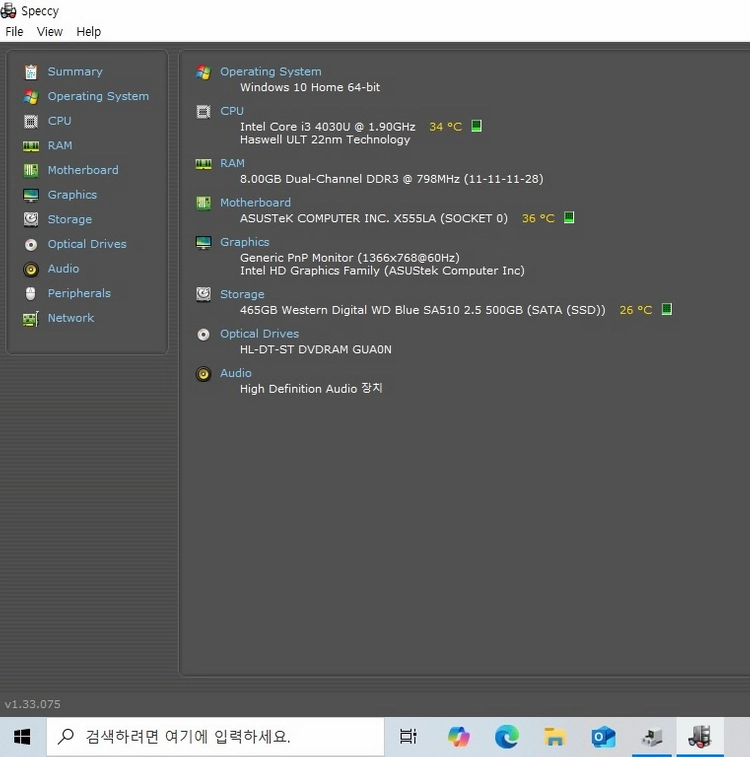This screenshot has height=757, width=750.
Task: Click the Windows search input field
Action: click(215, 736)
